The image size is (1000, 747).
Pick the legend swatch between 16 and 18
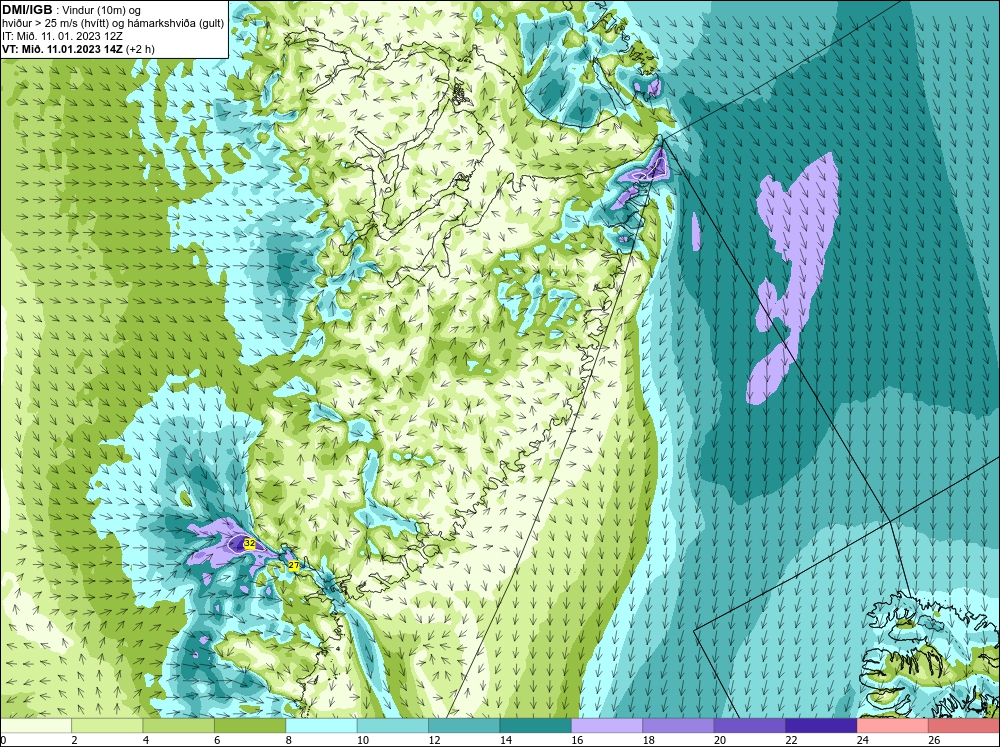[x=607, y=726]
